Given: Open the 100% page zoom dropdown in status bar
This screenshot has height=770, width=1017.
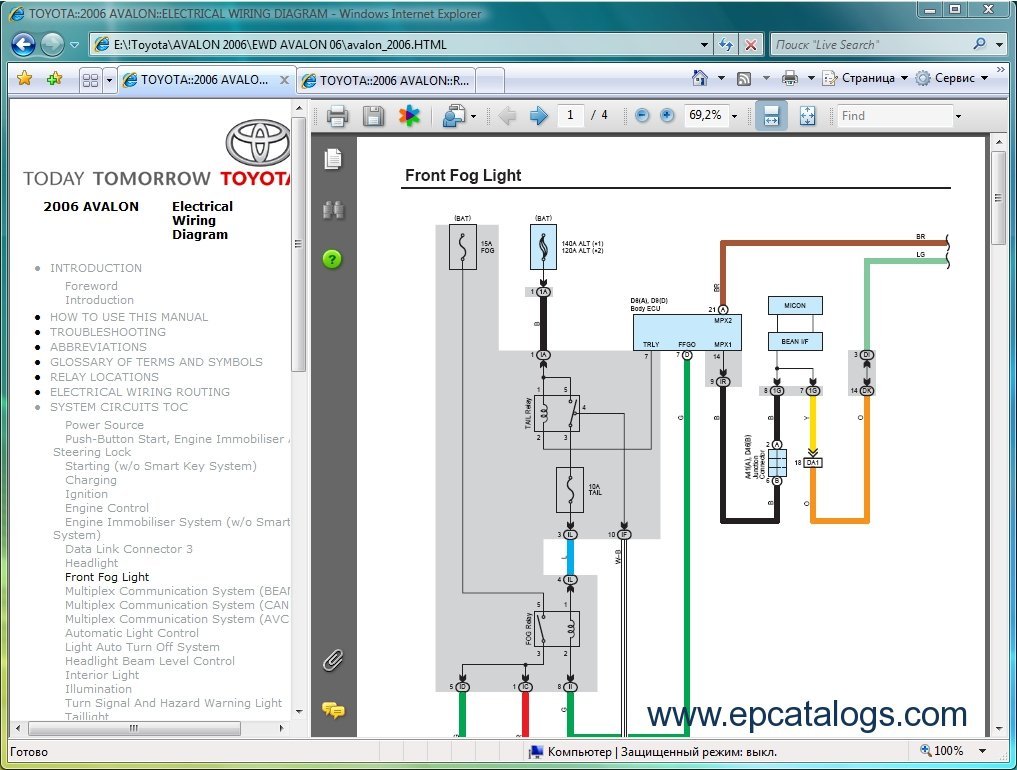Looking at the screenshot, I should (983, 751).
